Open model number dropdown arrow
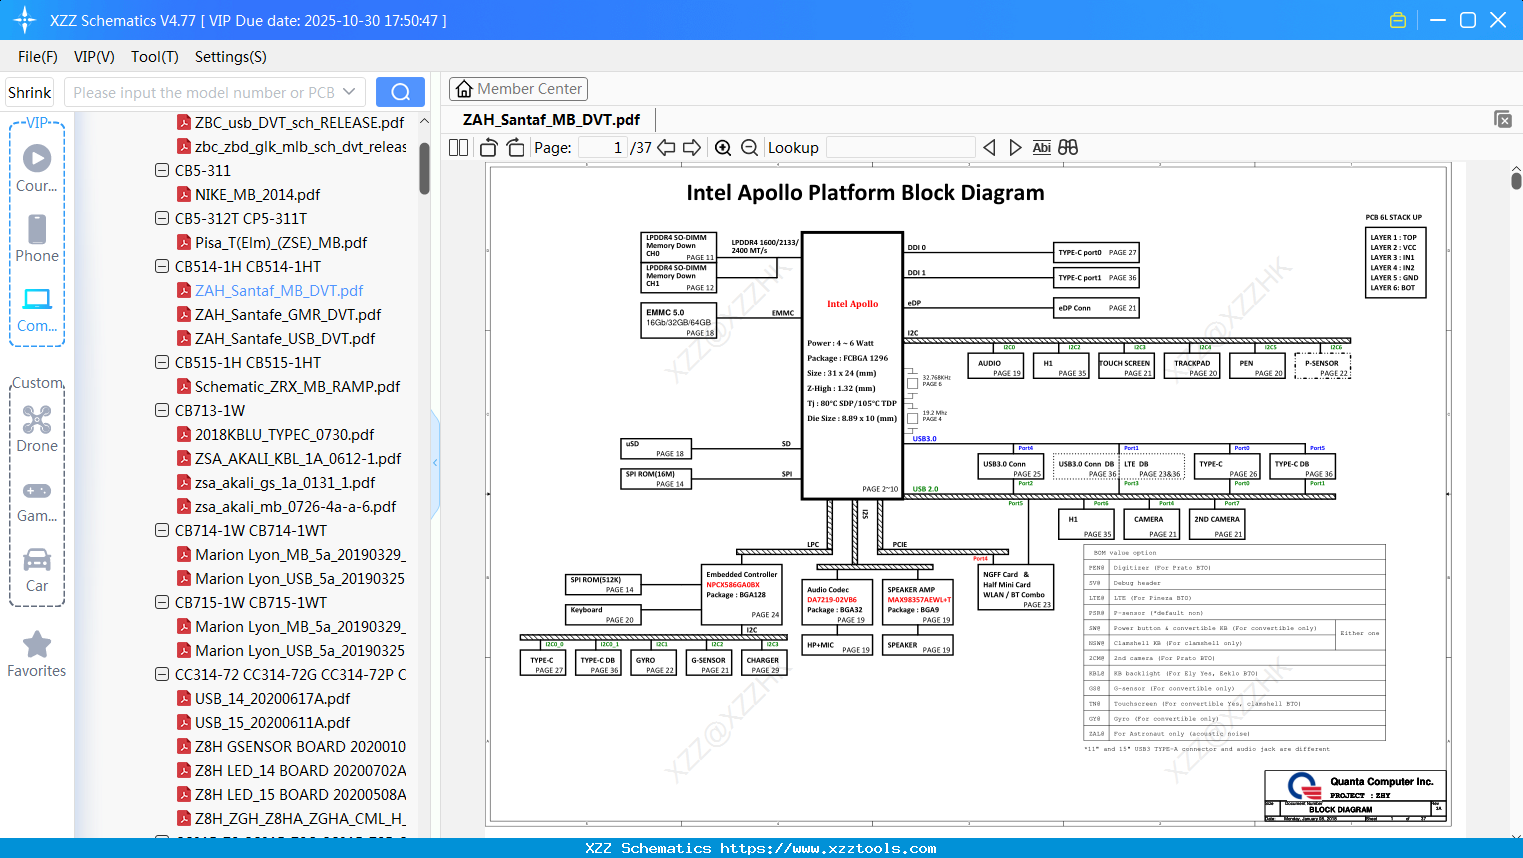 349,92
